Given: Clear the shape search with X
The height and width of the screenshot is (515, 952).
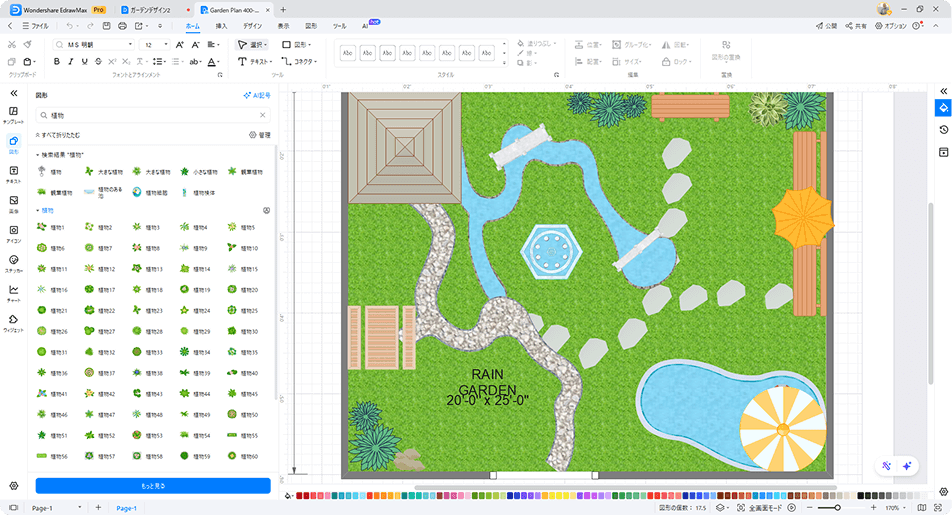Looking at the screenshot, I should point(262,115).
